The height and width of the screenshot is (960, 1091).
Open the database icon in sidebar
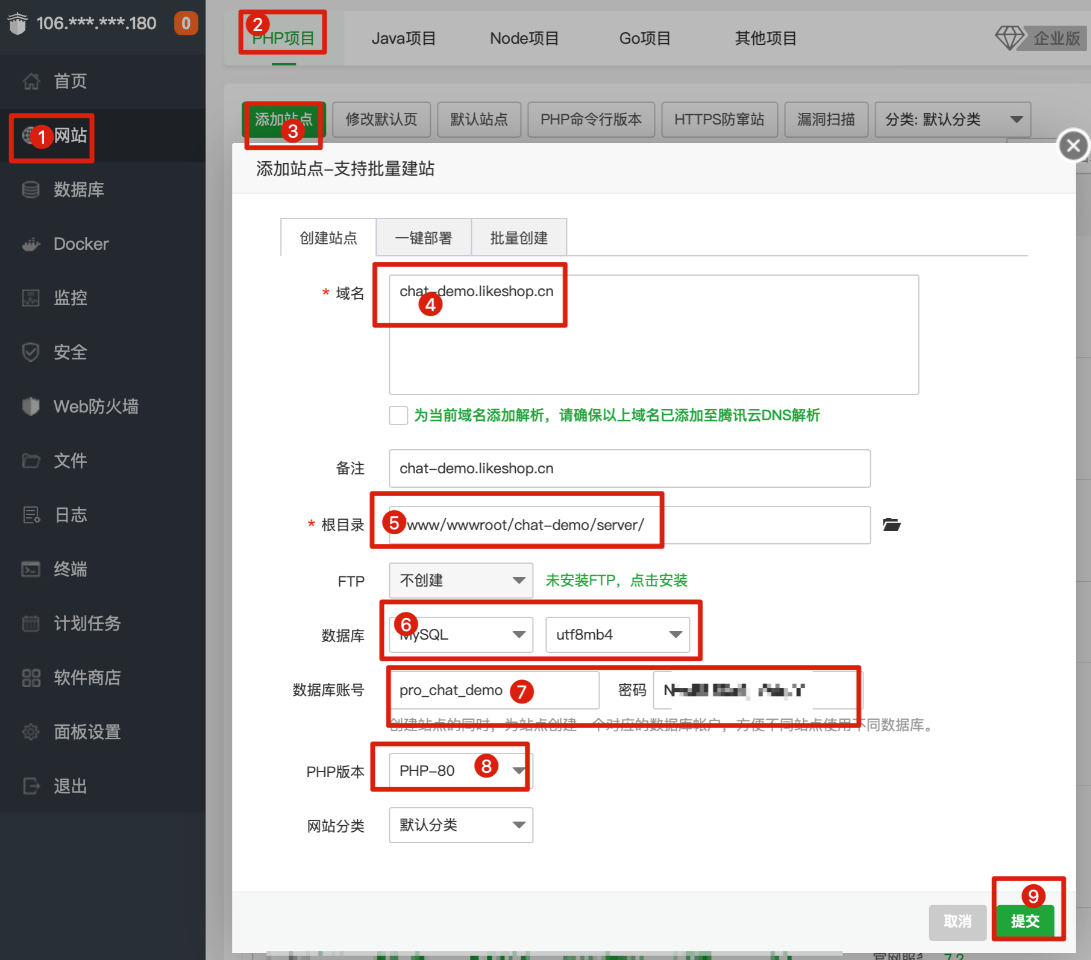[31, 190]
